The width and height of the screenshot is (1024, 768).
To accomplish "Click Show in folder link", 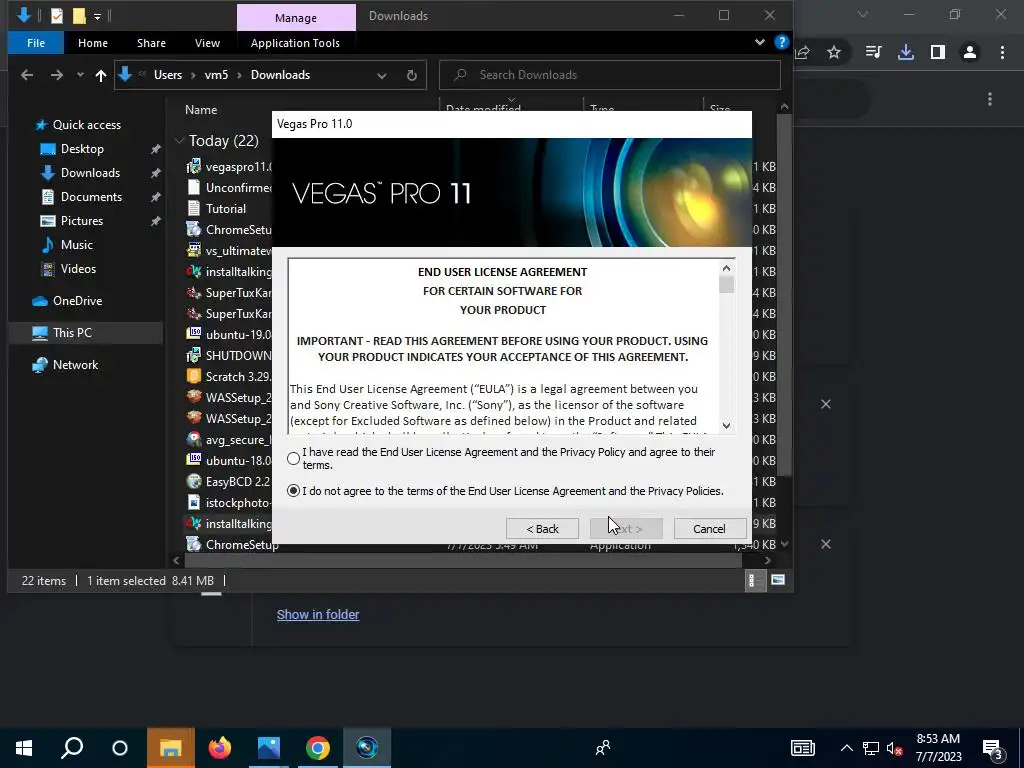I will (x=318, y=615).
